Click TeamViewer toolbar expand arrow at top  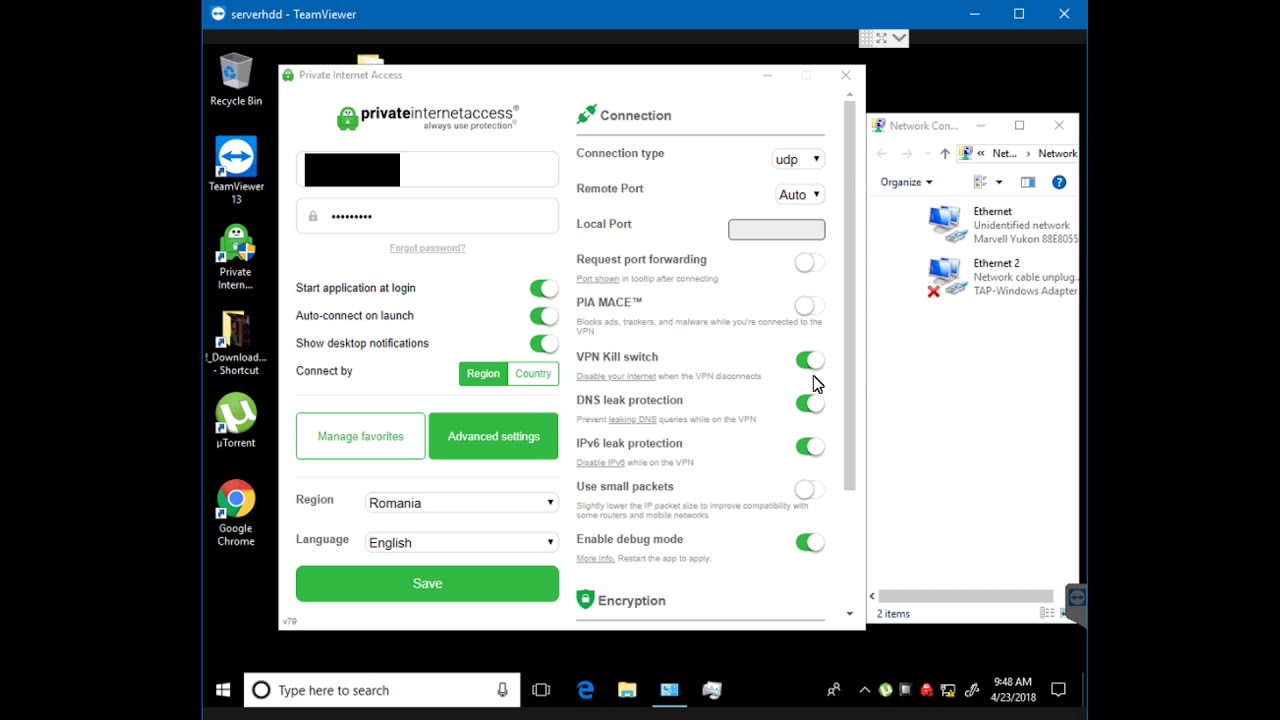point(900,38)
